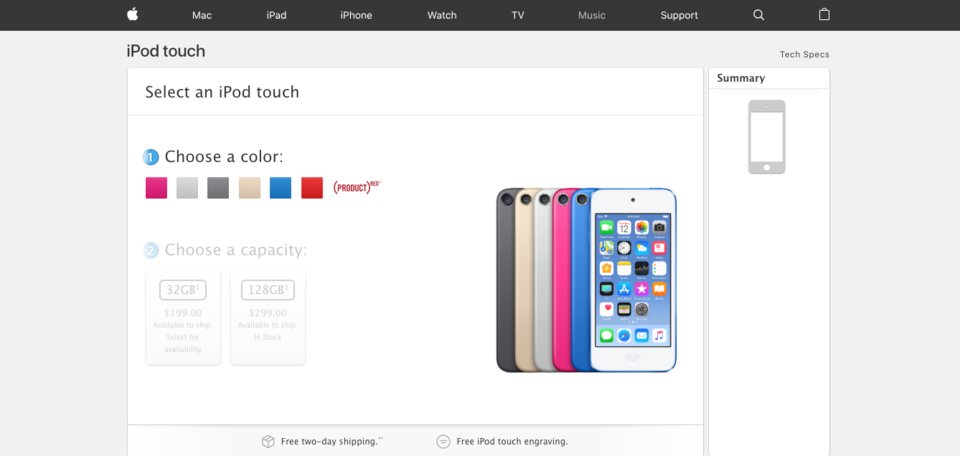Click the engraving speech bubble icon
The width and height of the screenshot is (960, 456).
click(443, 441)
